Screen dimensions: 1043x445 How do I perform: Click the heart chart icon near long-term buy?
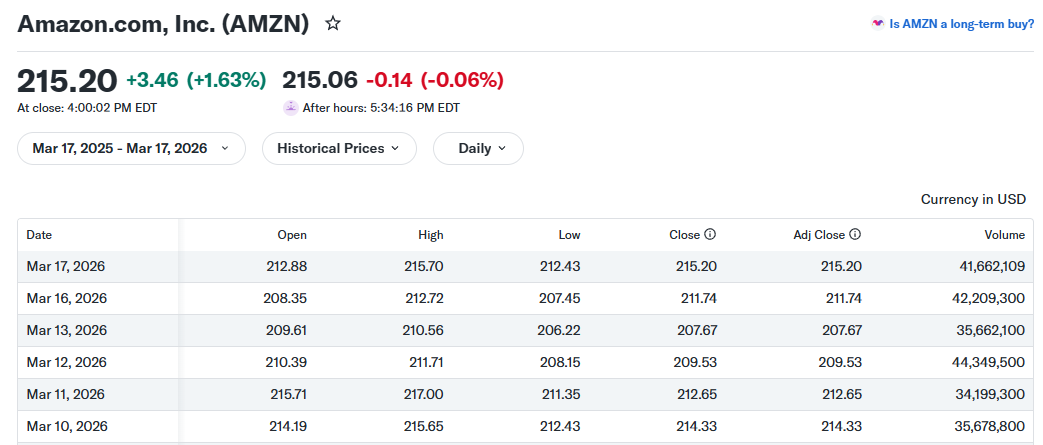click(877, 24)
